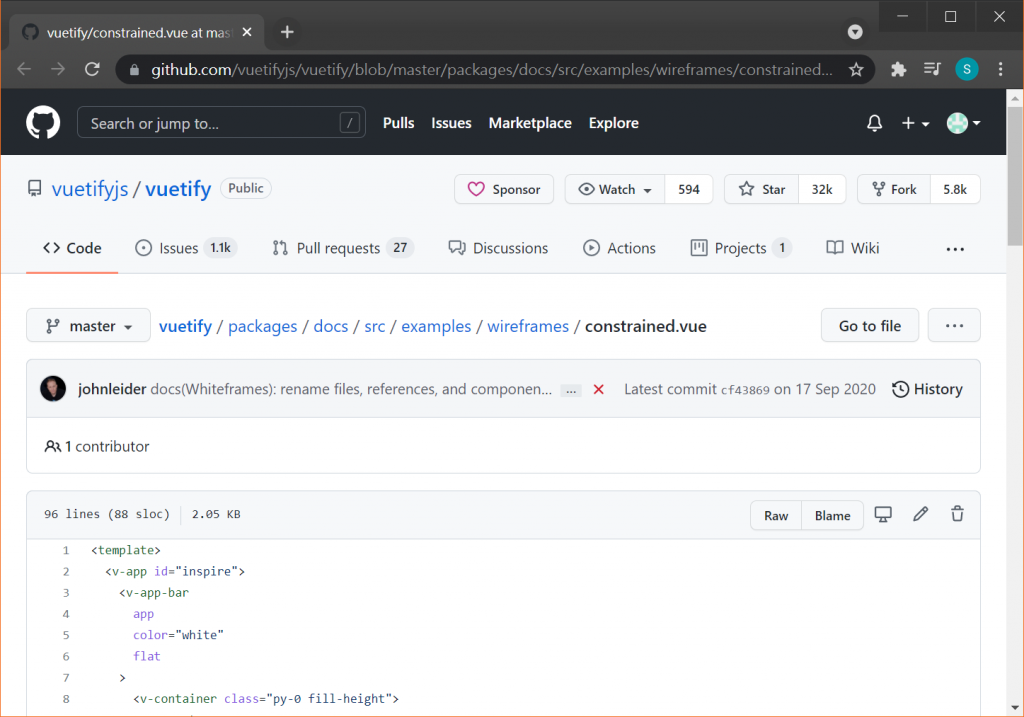Open the media control playlist icon
This screenshot has height=717, width=1024.
pos(932,69)
